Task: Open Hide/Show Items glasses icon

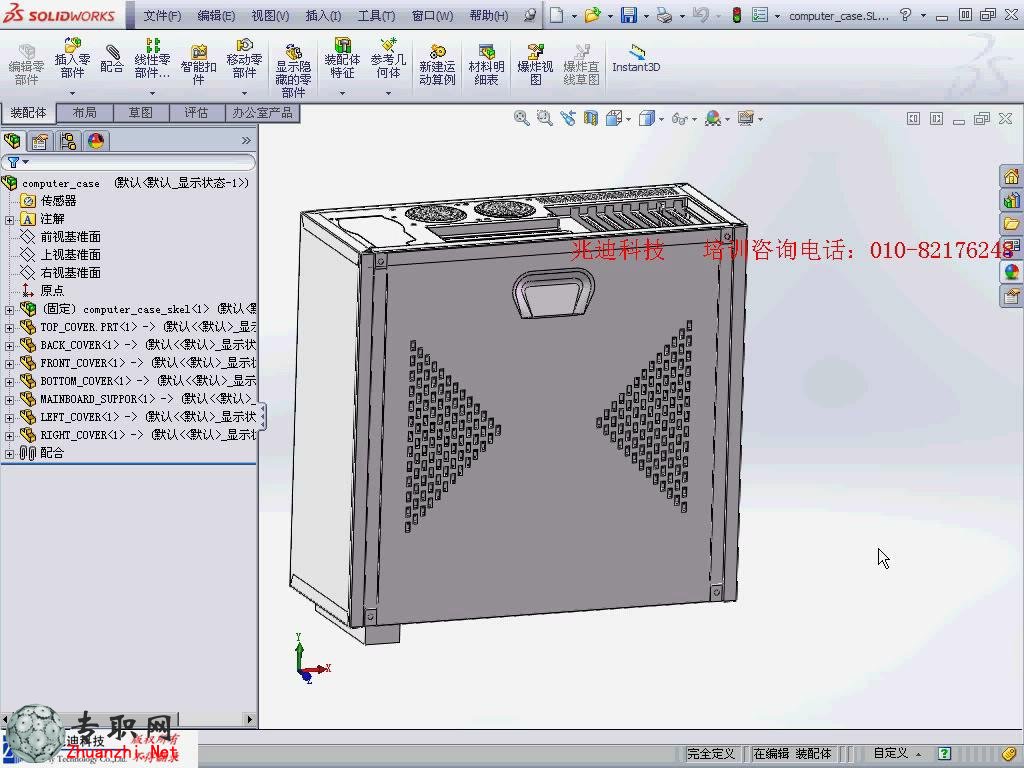Action: 680,119
